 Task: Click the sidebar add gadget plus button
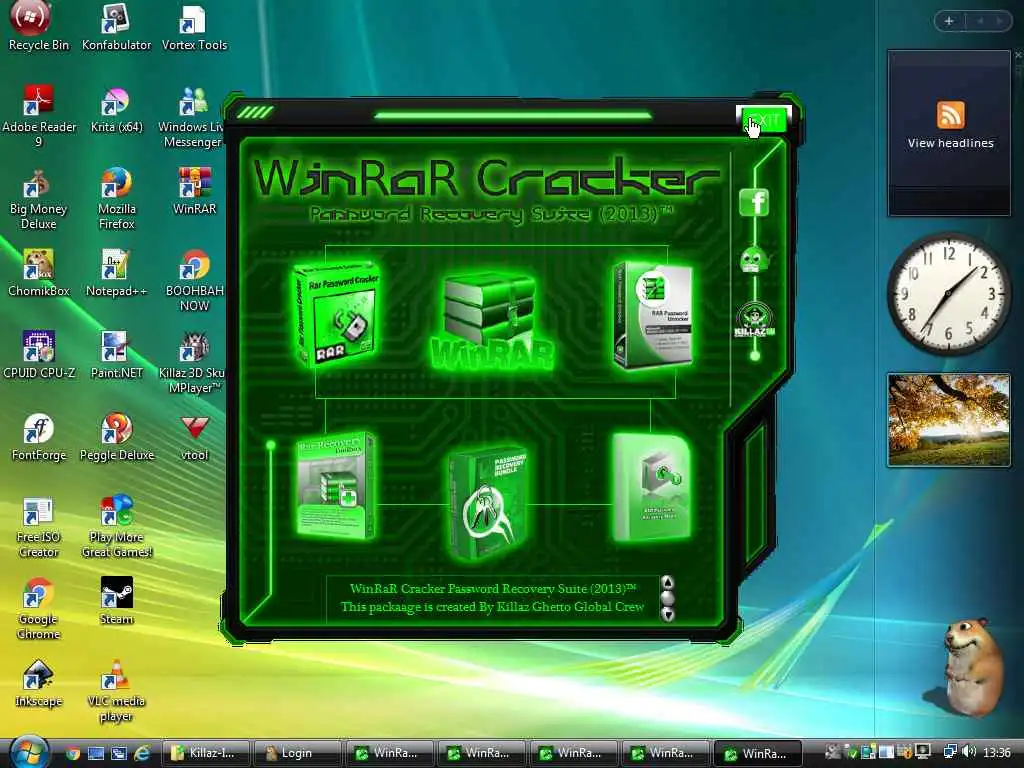pos(949,21)
